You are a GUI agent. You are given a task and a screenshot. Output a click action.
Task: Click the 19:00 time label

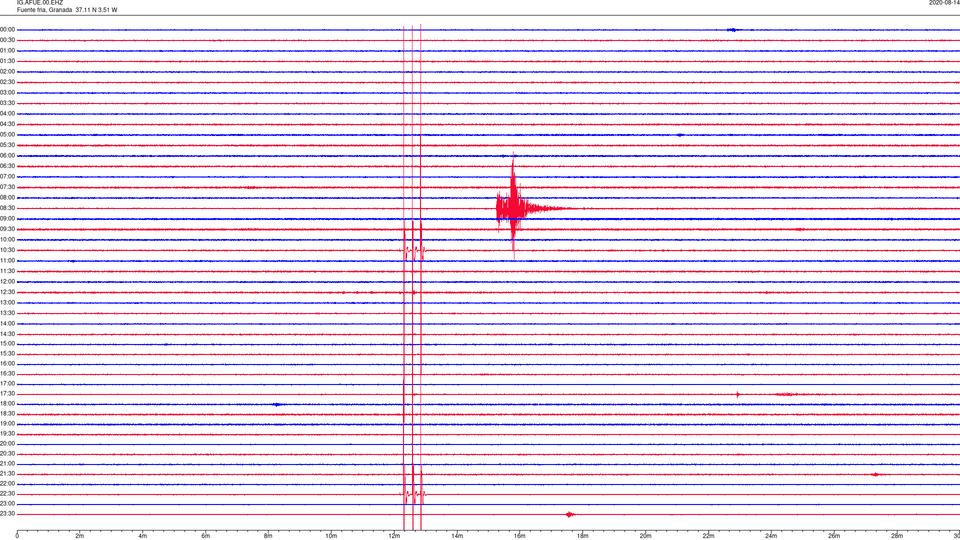tap(7, 424)
